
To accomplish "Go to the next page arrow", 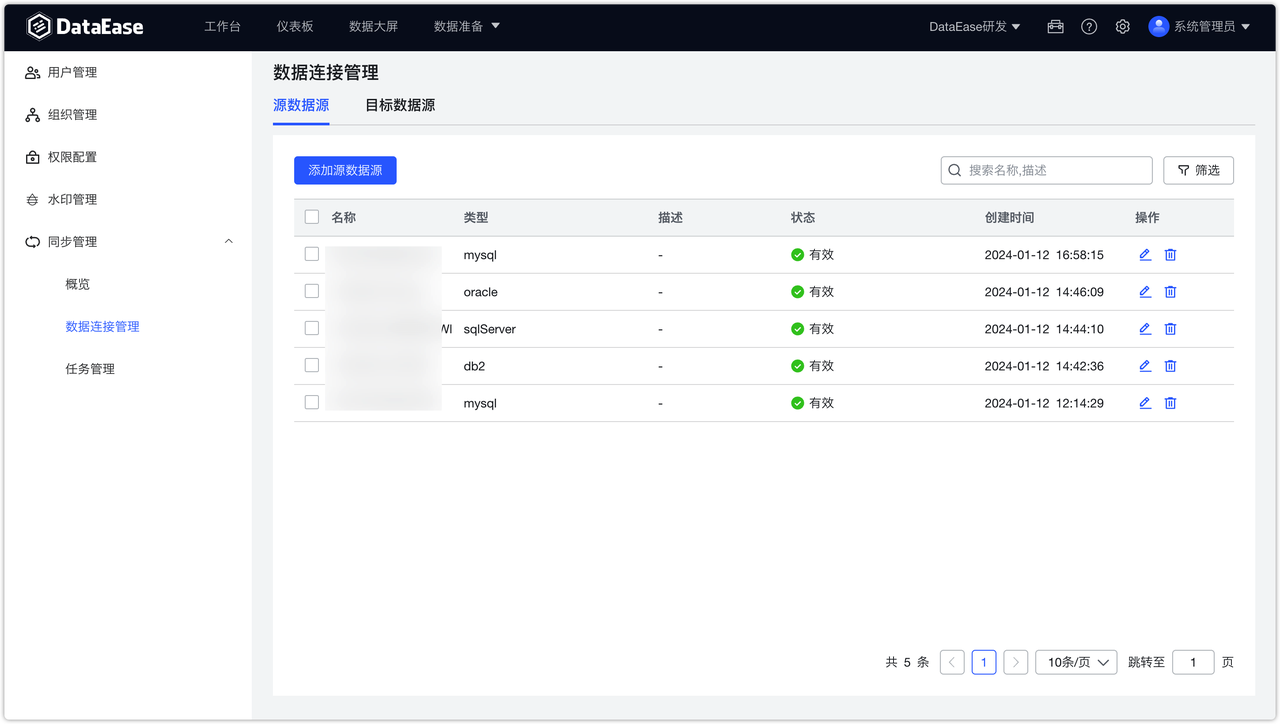I will (x=1016, y=662).
